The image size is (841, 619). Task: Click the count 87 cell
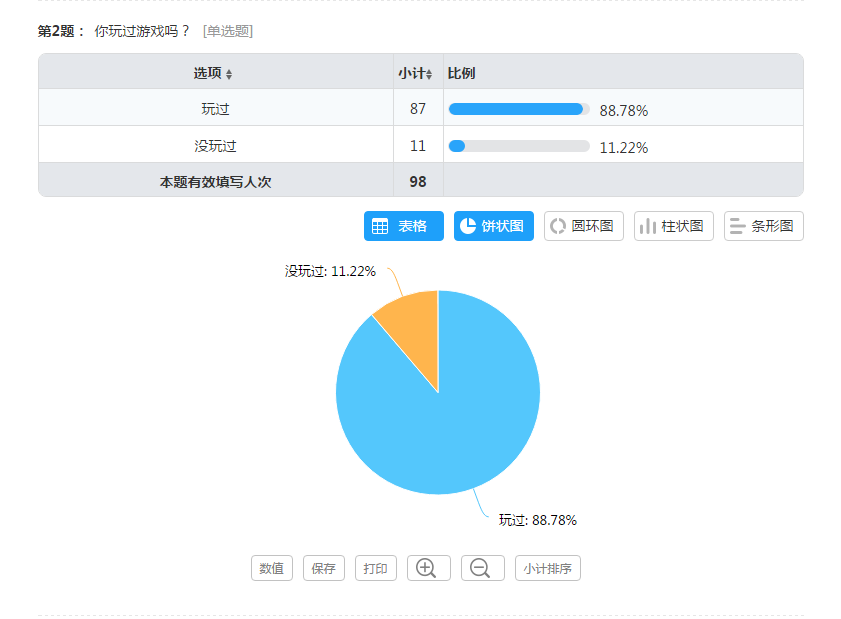[418, 107]
